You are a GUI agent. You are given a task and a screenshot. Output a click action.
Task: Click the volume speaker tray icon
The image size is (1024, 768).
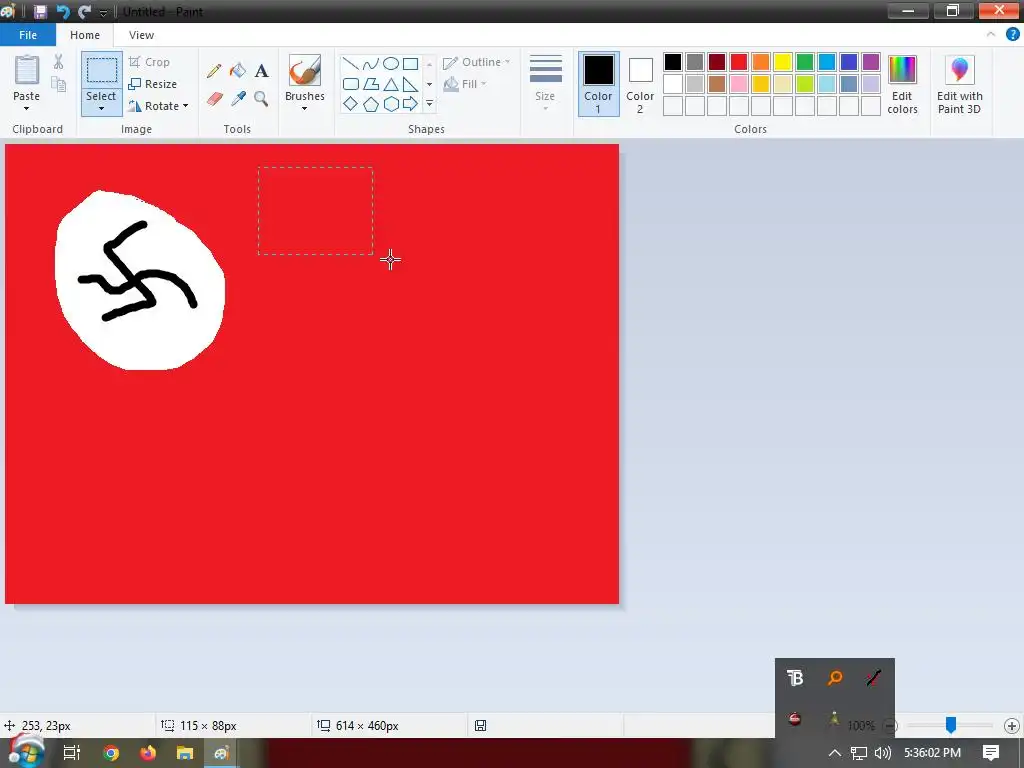[882, 753]
